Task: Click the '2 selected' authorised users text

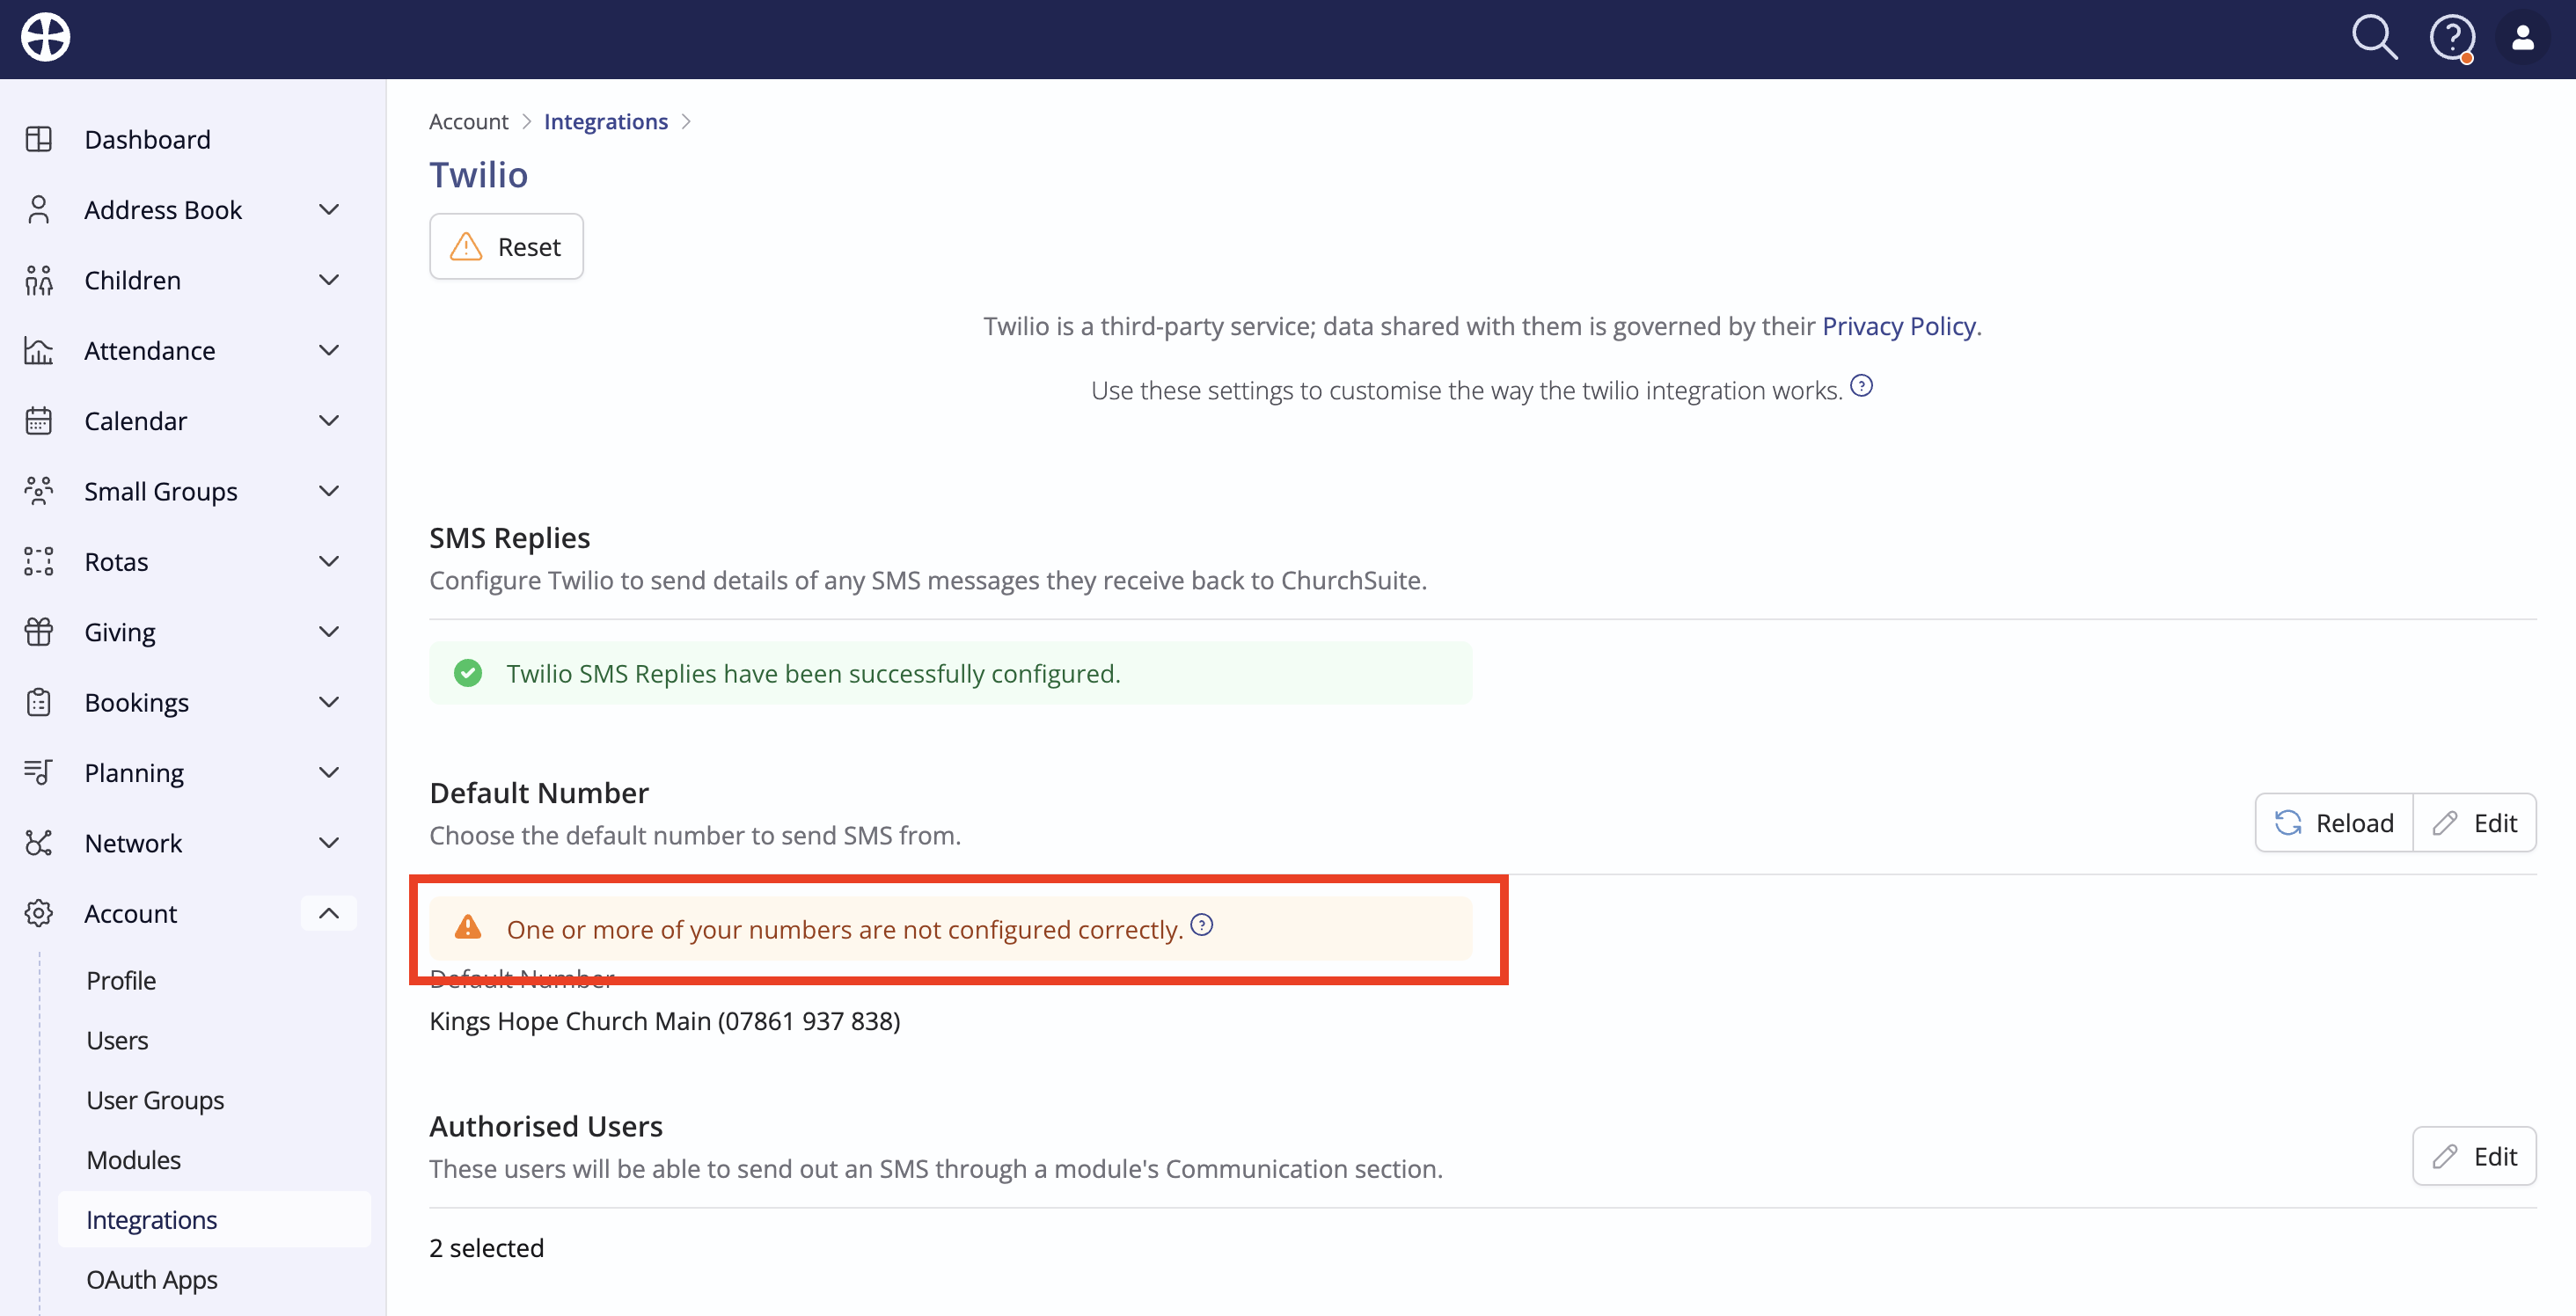Action: pos(486,1247)
